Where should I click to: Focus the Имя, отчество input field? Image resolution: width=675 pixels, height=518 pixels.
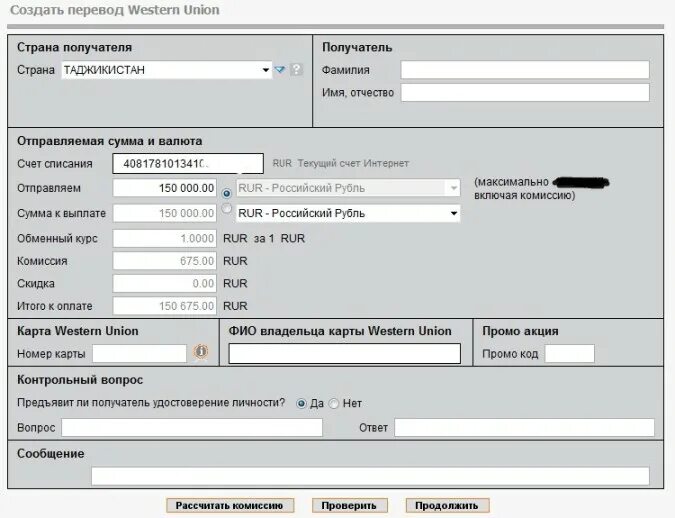525,93
